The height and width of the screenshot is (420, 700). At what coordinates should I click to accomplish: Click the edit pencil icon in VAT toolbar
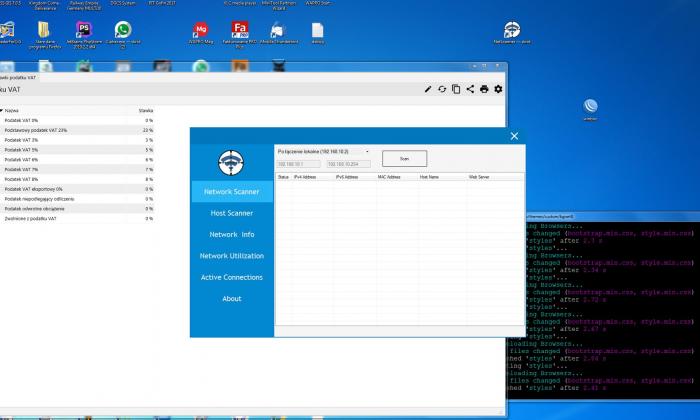click(x=428, y=89)
